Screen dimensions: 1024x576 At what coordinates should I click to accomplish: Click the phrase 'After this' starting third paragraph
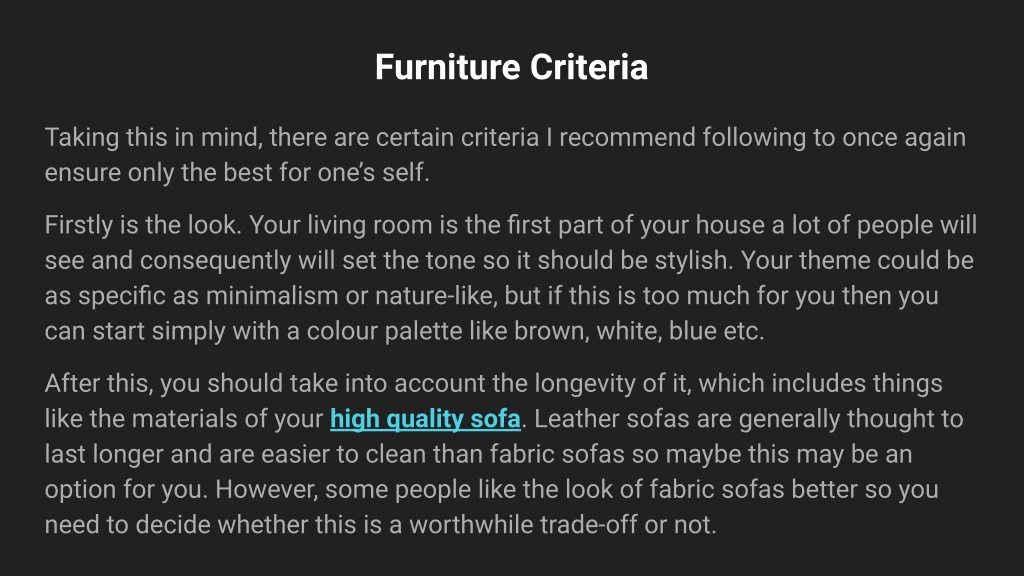coord(98,383)
